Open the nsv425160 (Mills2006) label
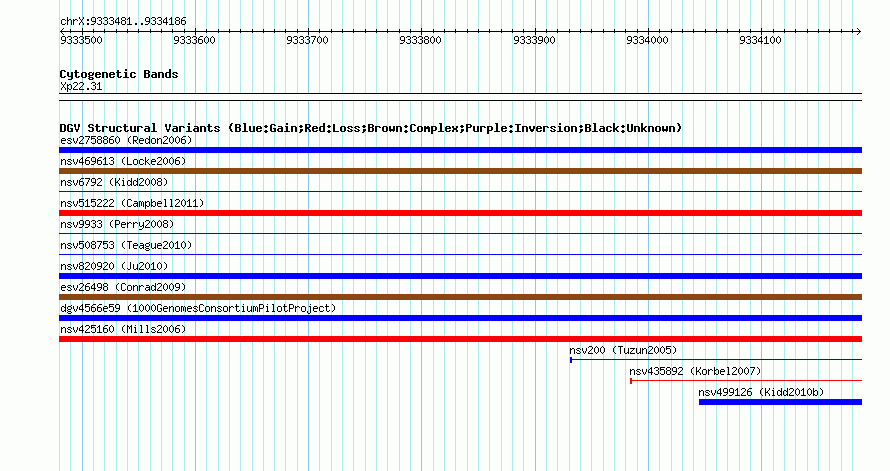The image size is (890, 471). click(x=123, y=329)
